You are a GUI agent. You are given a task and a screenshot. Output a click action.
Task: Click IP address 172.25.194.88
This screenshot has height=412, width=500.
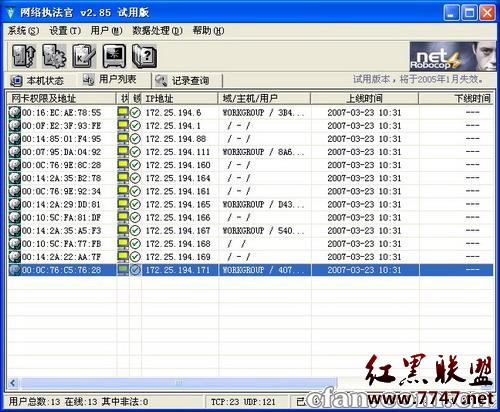tap(176, 139)
